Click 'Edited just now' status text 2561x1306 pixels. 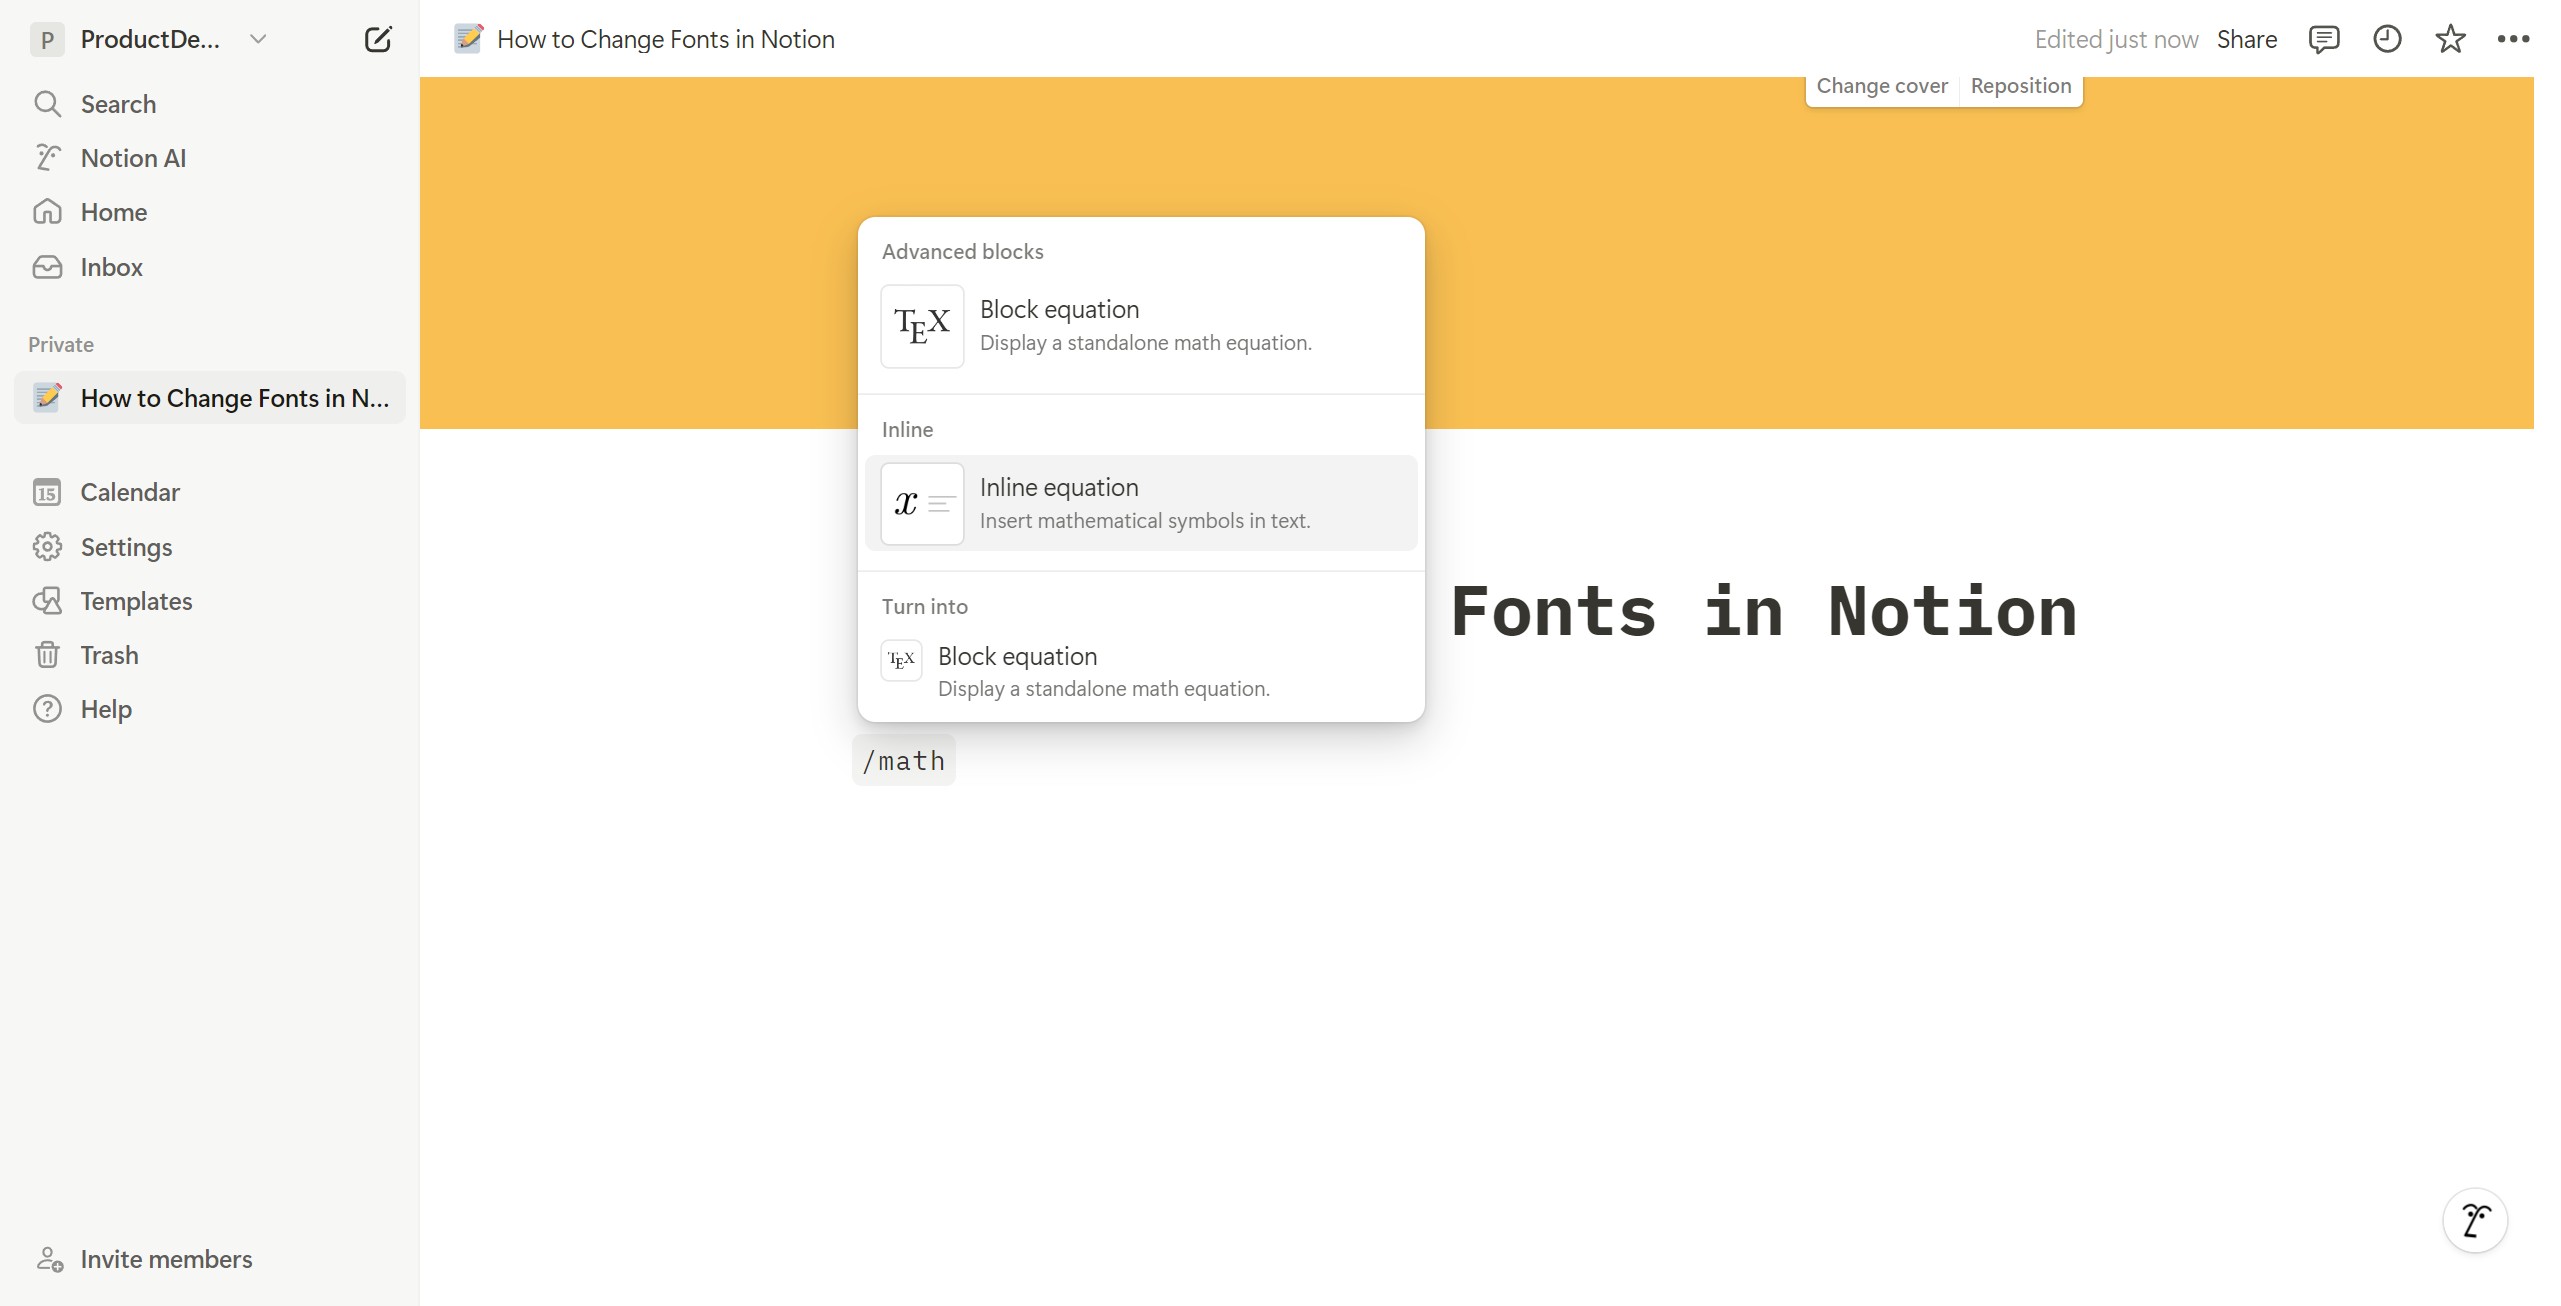point(2116,39)
